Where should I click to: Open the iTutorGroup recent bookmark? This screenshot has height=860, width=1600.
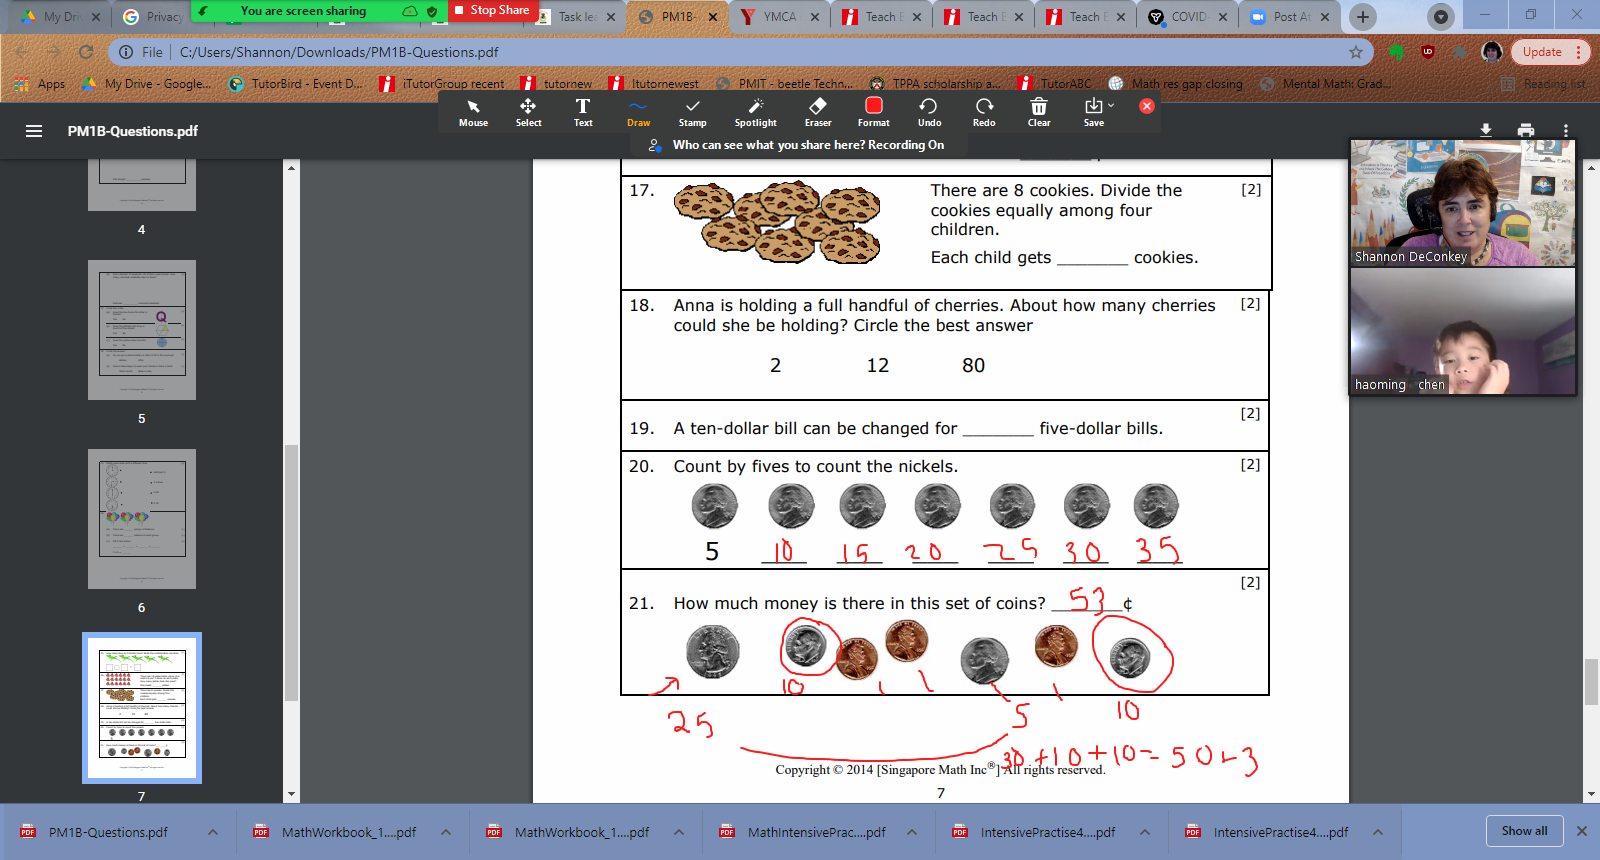[x=443, y=84]
